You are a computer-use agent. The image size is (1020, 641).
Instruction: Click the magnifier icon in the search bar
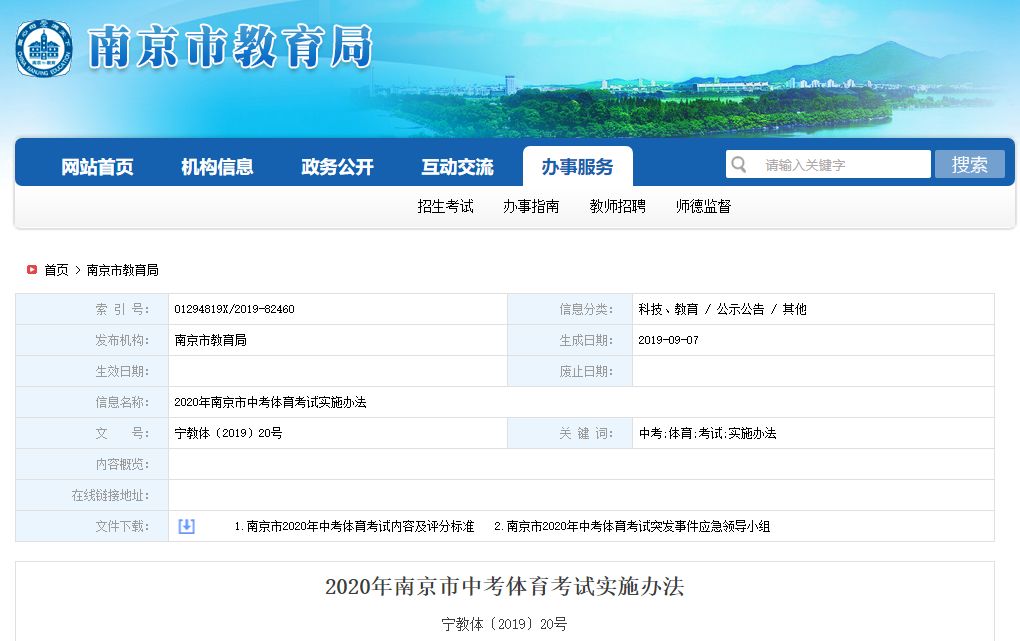739,163
